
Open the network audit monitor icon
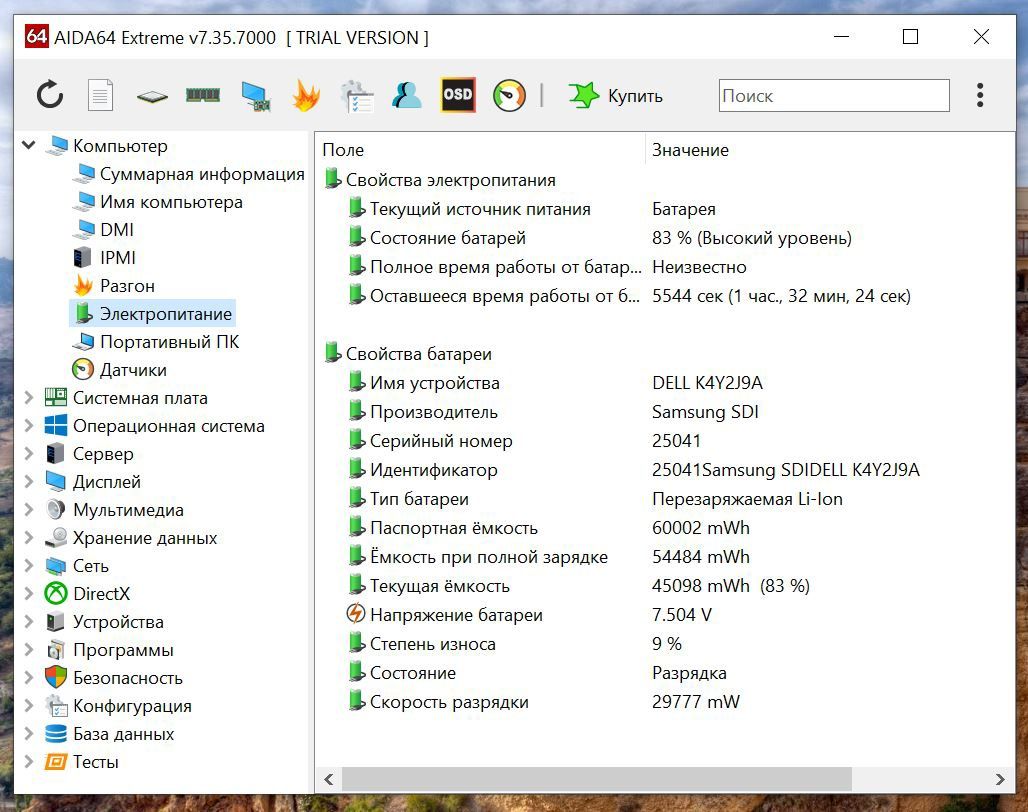[256, 96]
